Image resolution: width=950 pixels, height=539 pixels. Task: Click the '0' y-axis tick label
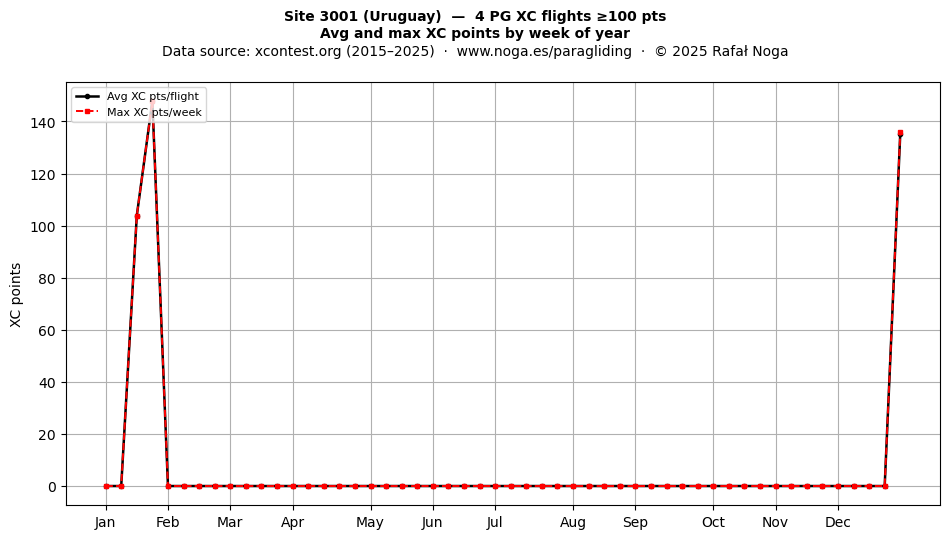[x=51, y=487]
